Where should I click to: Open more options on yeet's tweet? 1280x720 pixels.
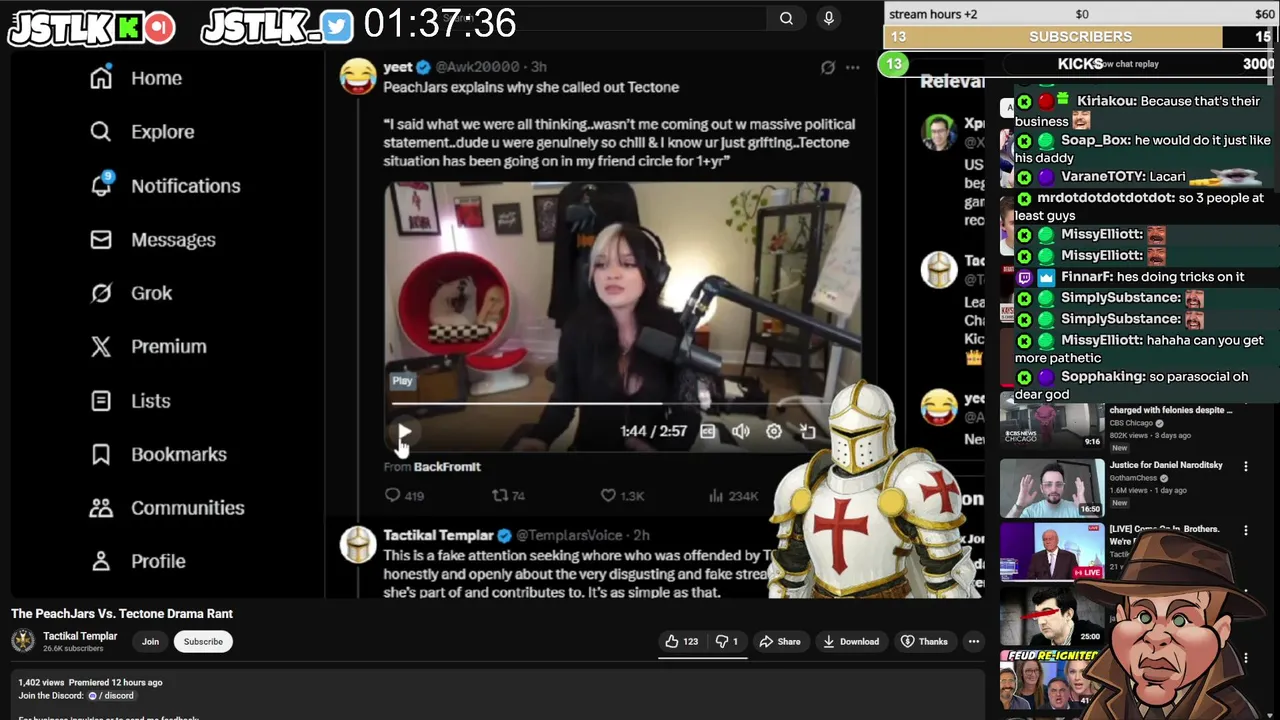[x=852, y=67]
